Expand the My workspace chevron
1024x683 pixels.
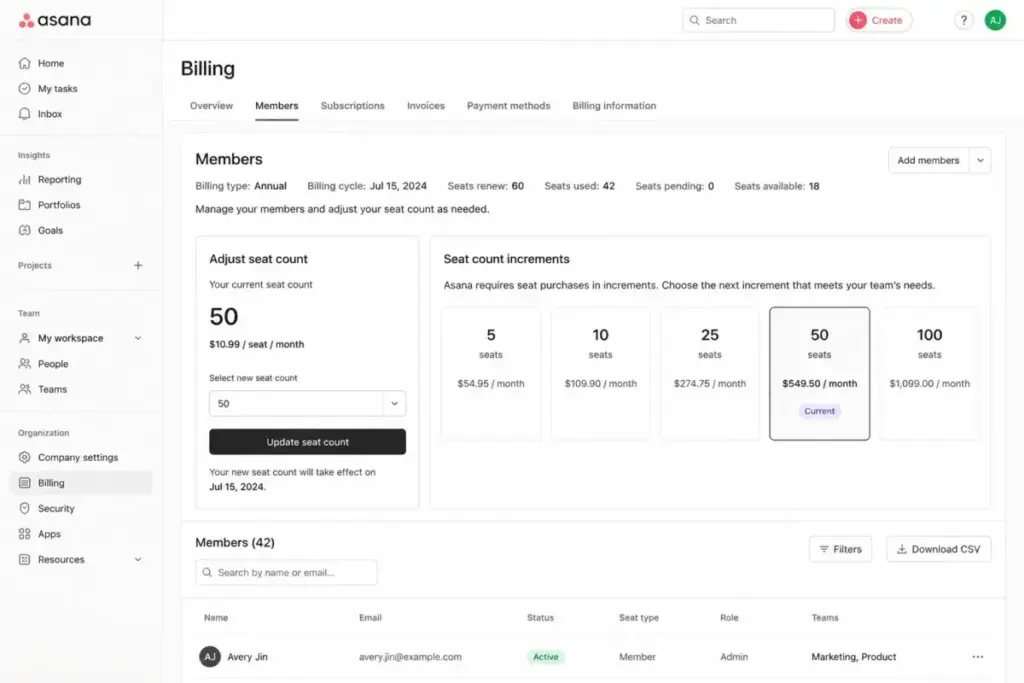coord(138,338)
